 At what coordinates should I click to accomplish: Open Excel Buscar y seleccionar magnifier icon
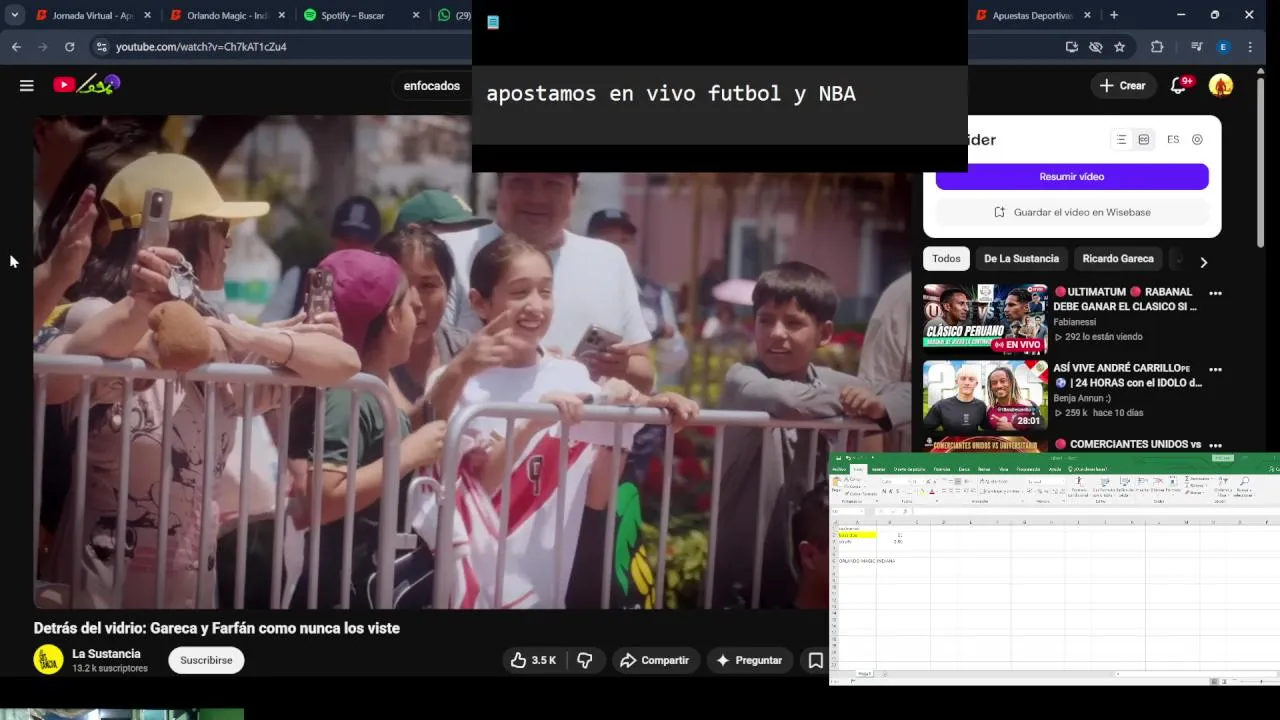(1243, 480)
